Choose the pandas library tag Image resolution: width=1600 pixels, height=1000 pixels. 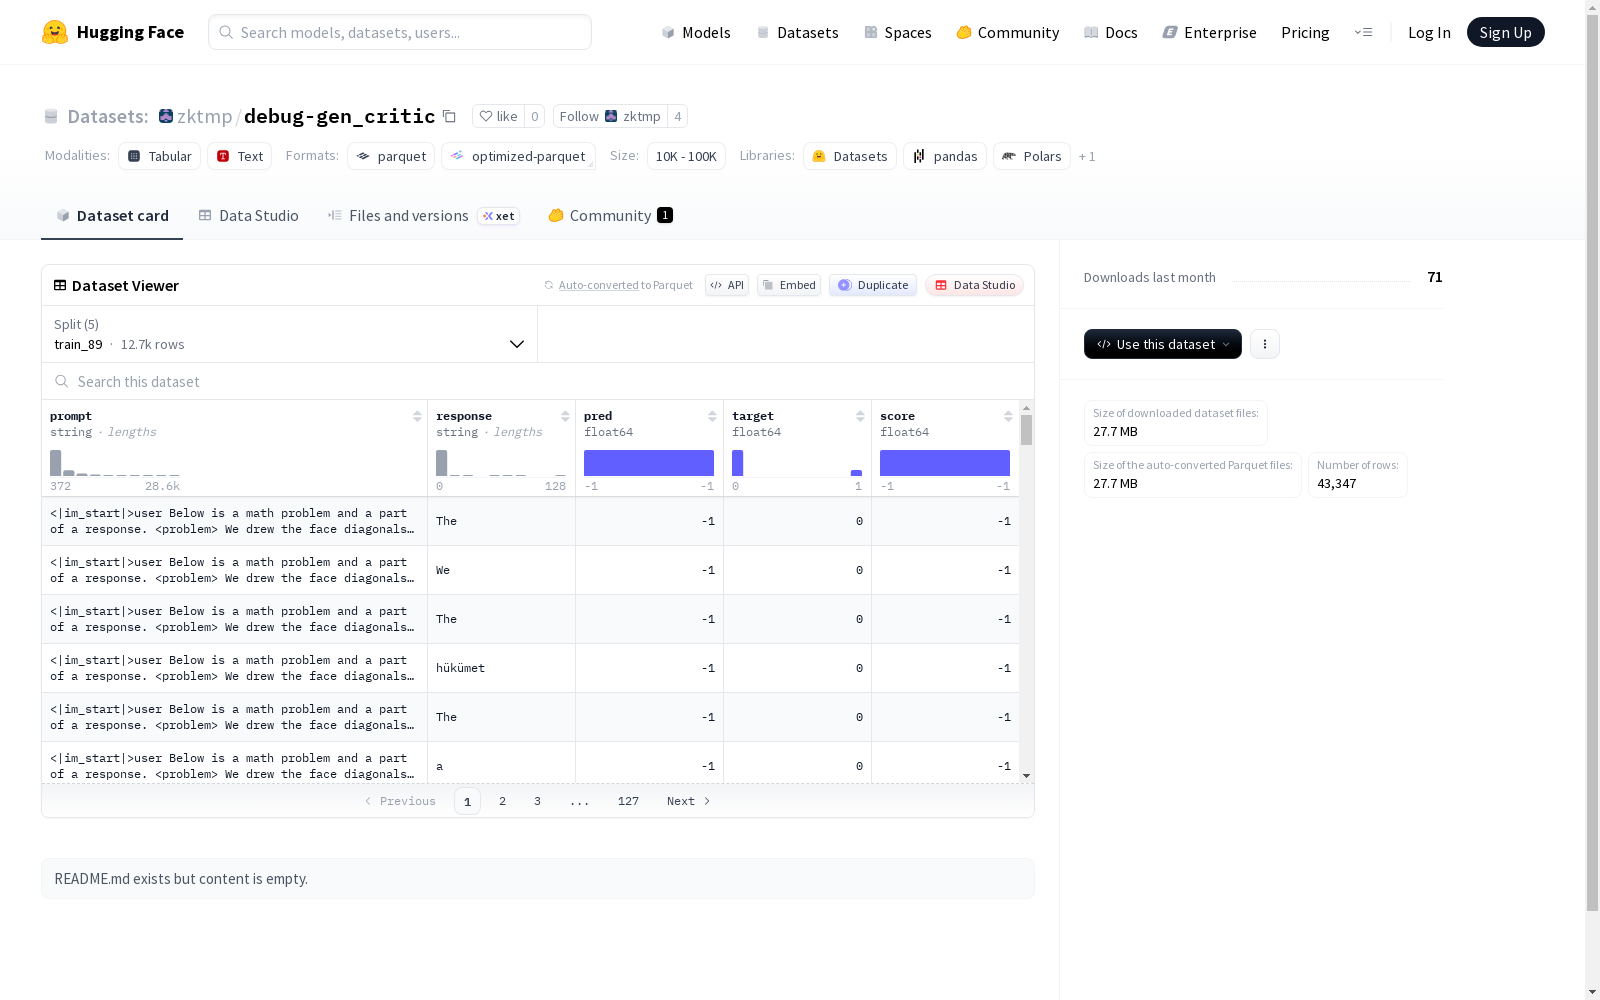click(945, 156)
